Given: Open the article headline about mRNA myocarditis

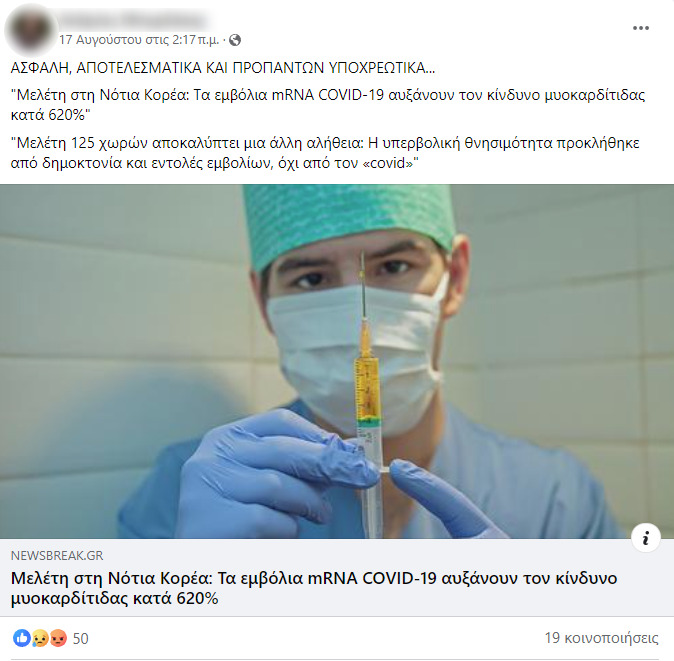Looking at the screenshot, I should pyautogui.click(x=314, y=588).
